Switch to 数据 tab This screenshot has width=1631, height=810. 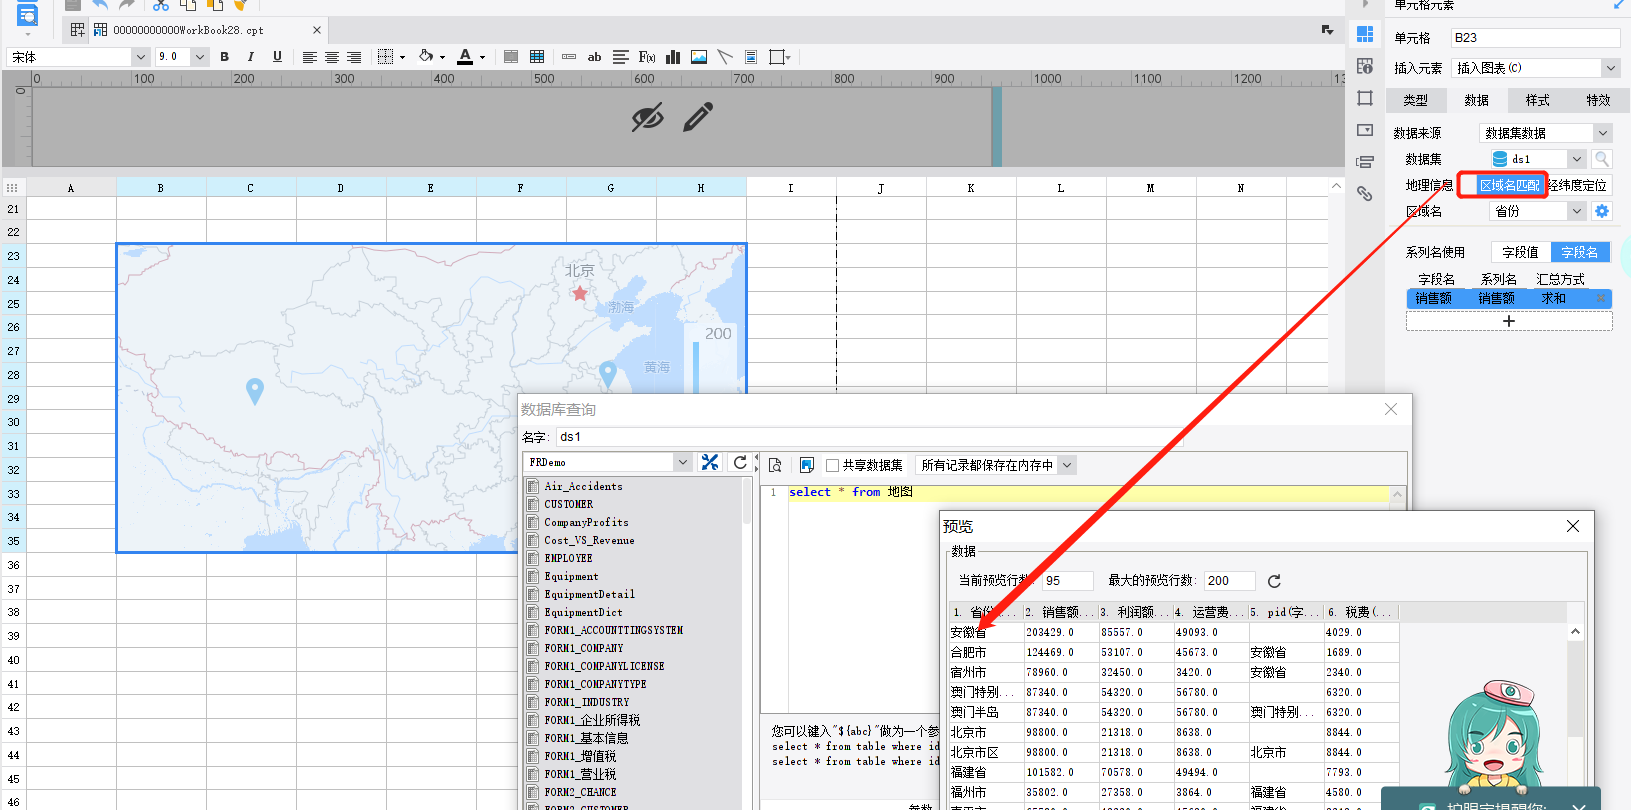(x=1476, y=100)
